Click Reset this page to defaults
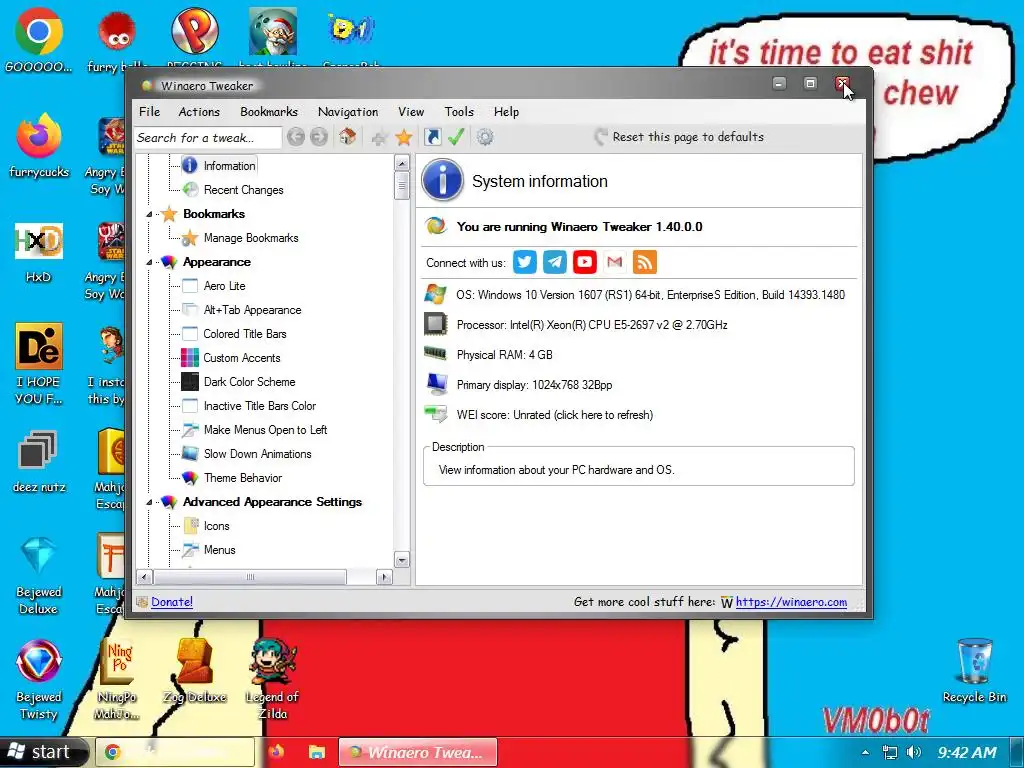This screenshot has width=1024, height=768. click(679, 137)
